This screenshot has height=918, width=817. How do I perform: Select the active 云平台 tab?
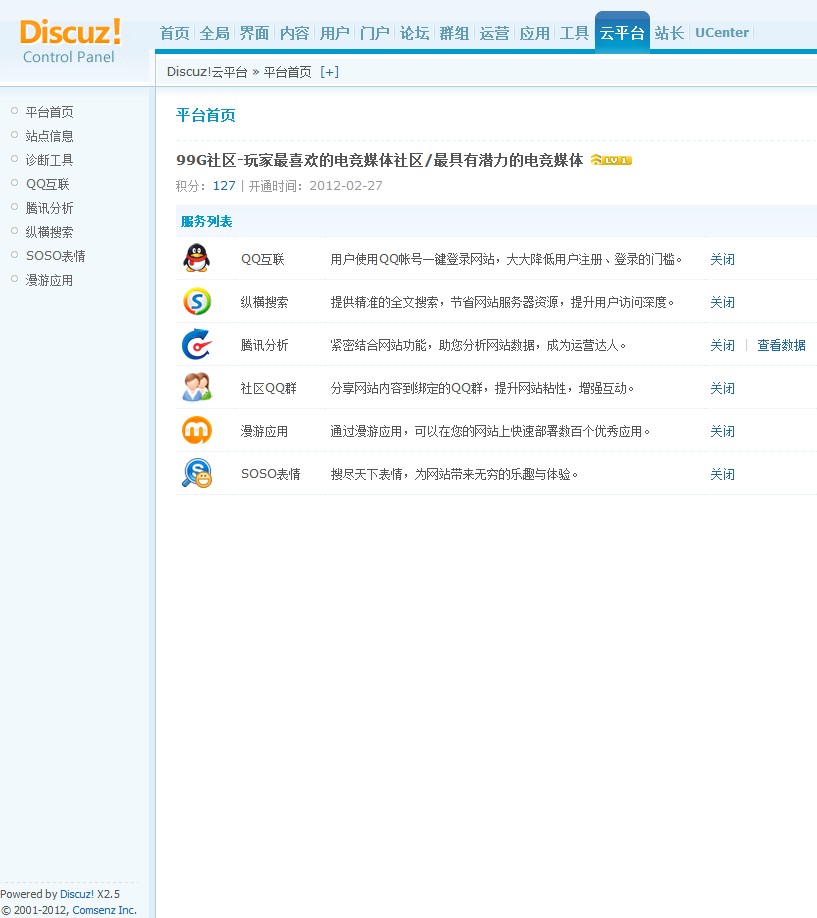pyautogui.click(x=622, y=33)
